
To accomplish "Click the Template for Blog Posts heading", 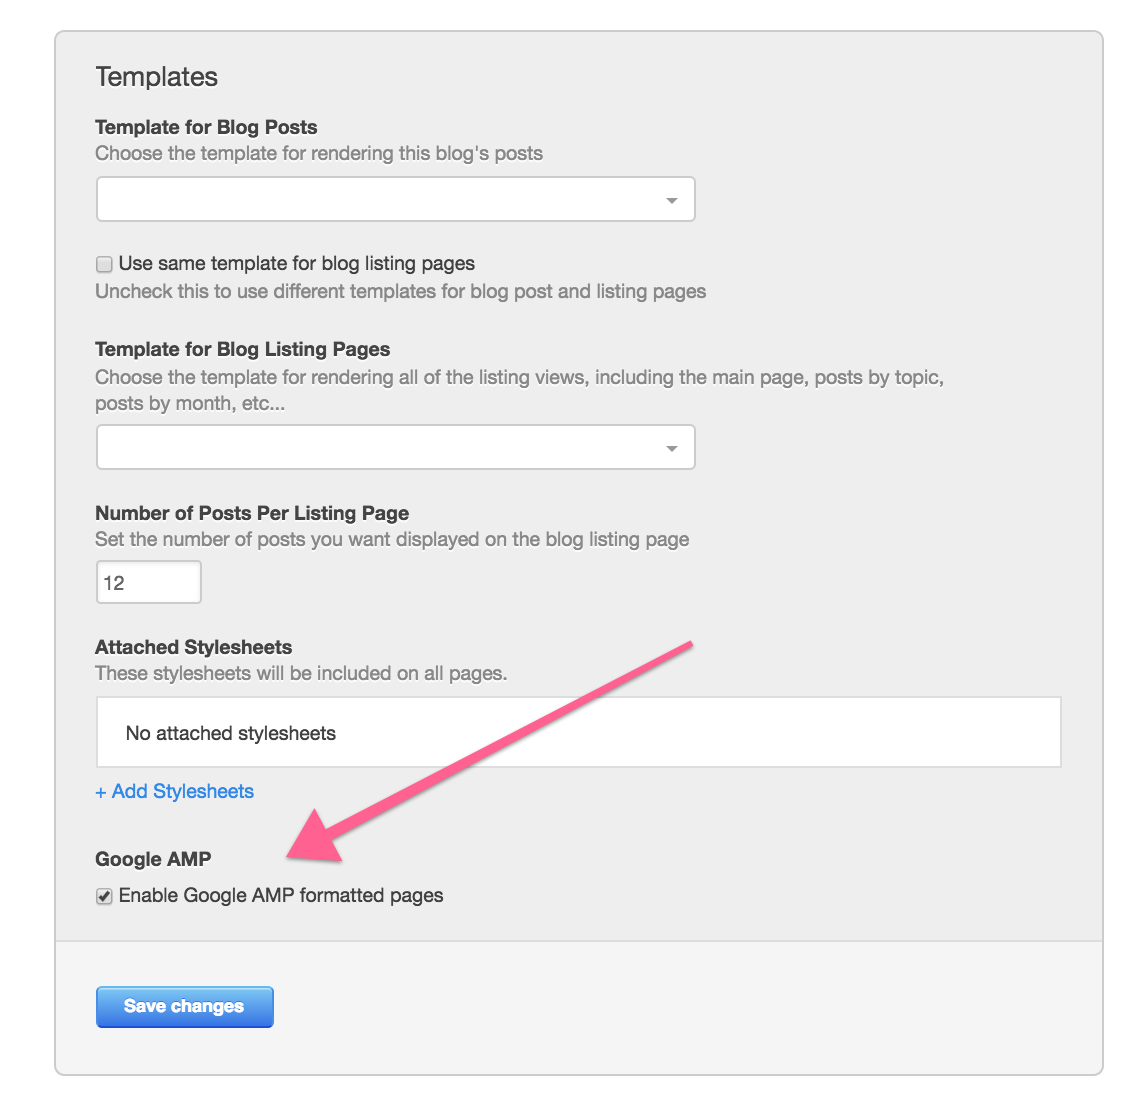I will pyautogui.click(x=206, y=127).
